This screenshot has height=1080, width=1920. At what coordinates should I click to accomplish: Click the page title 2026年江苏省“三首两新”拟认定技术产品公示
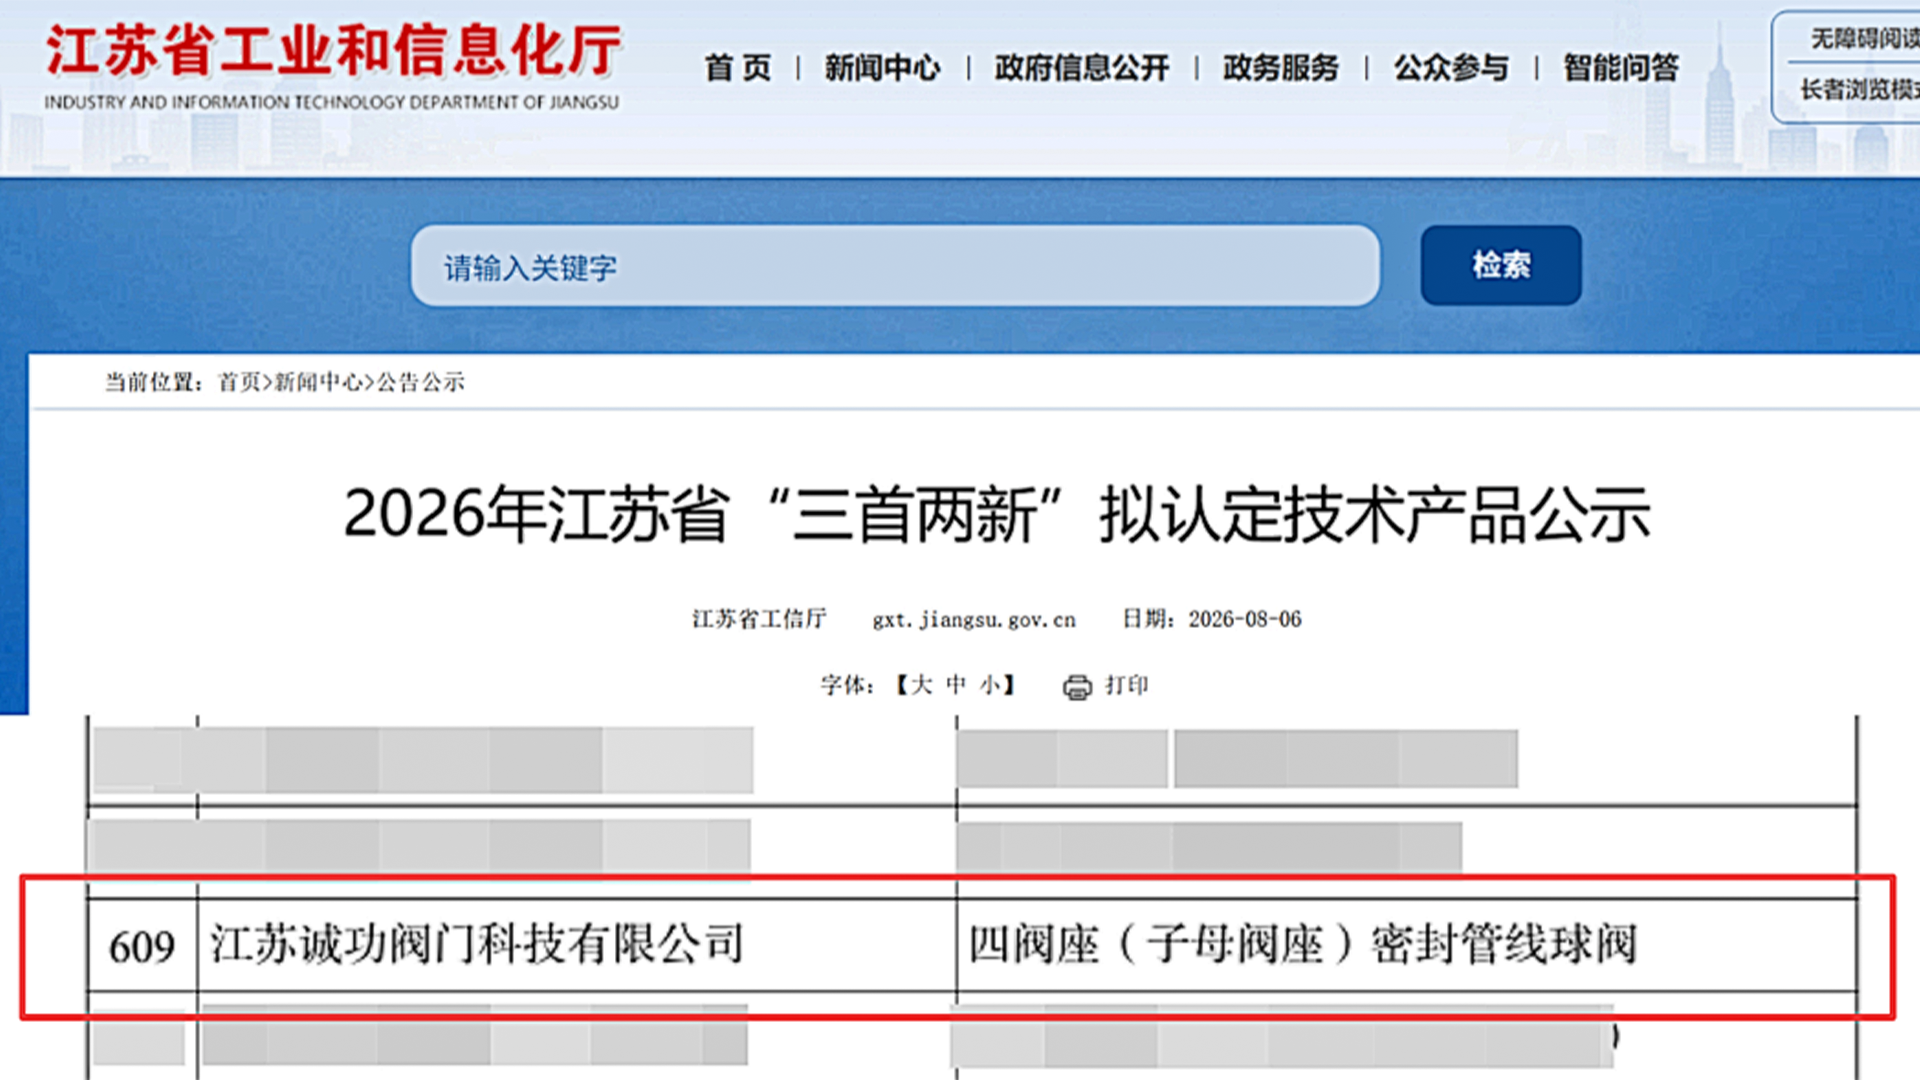coord(997,515)
